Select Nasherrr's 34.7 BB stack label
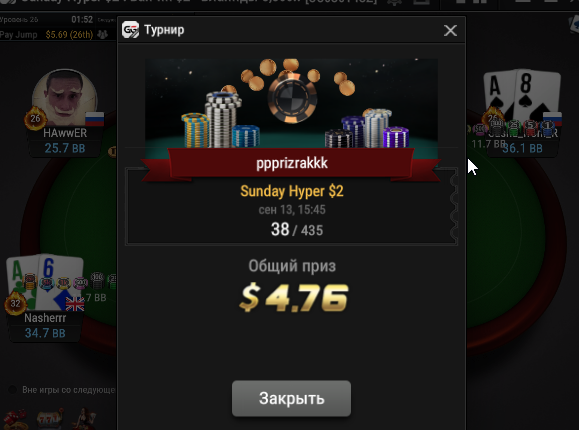 (45, 333)
